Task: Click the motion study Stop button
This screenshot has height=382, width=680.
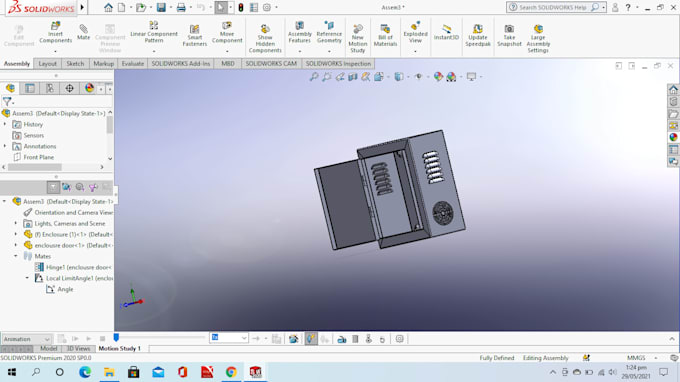Action: click(x=102, y=339)
